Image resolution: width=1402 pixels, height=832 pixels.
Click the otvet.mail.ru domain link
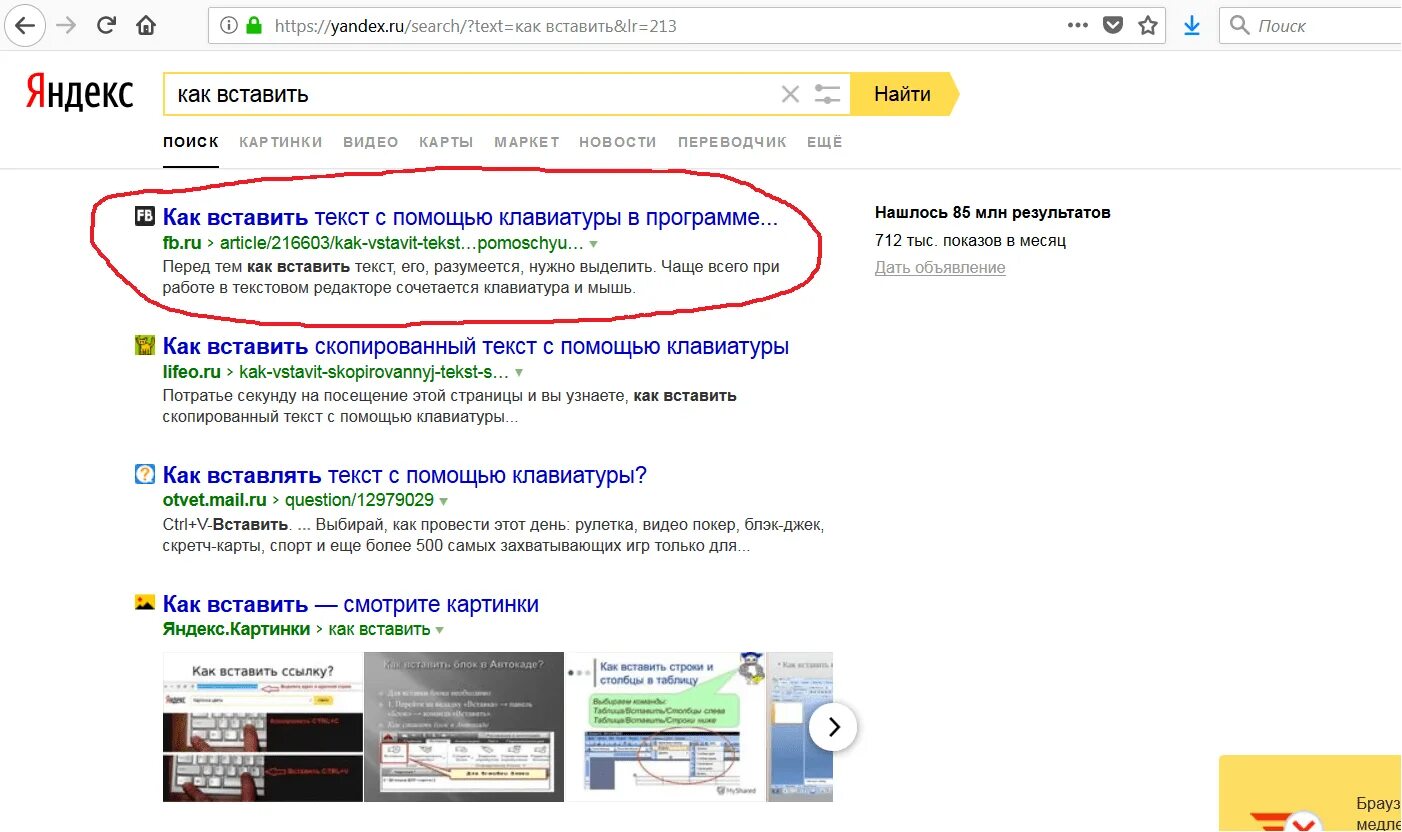click(215, 500)
